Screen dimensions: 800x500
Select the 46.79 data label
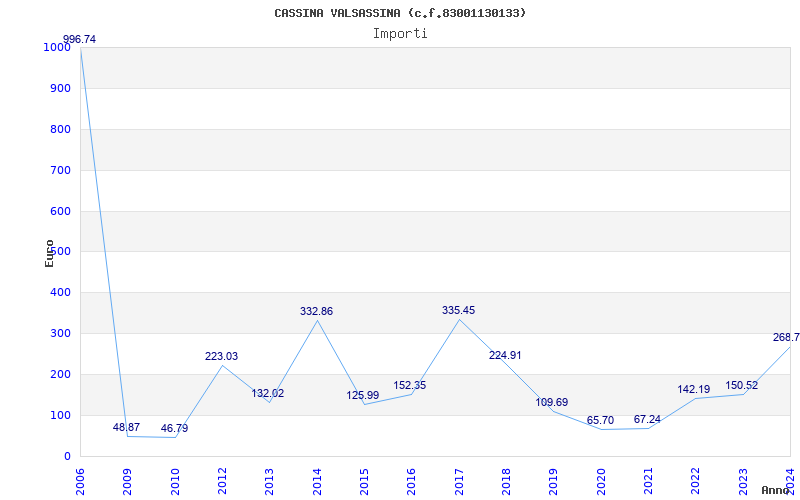click(x=174, y=428)
